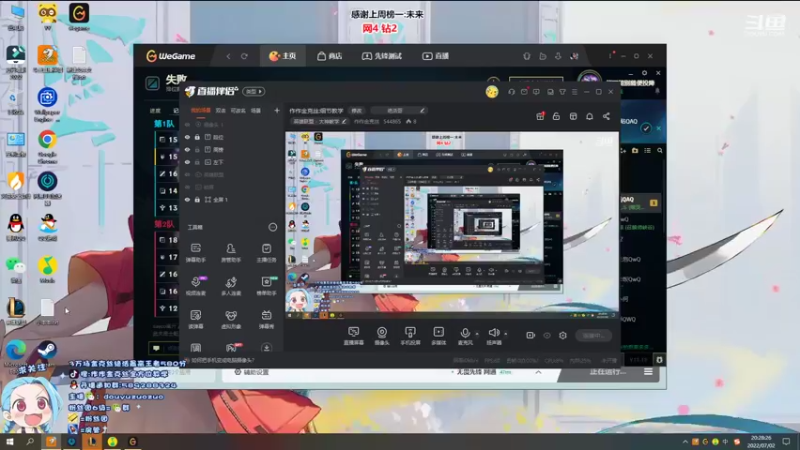Click WeGame refresh icon
This screenshot has height=450, width=800.
pos(244,56)
